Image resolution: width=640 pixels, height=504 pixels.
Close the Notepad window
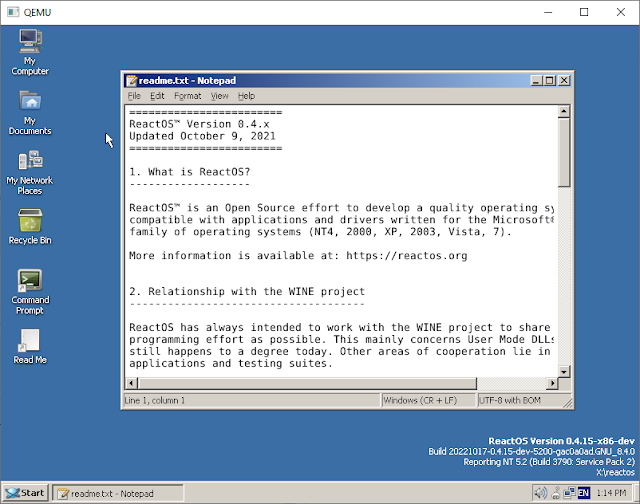564,80
